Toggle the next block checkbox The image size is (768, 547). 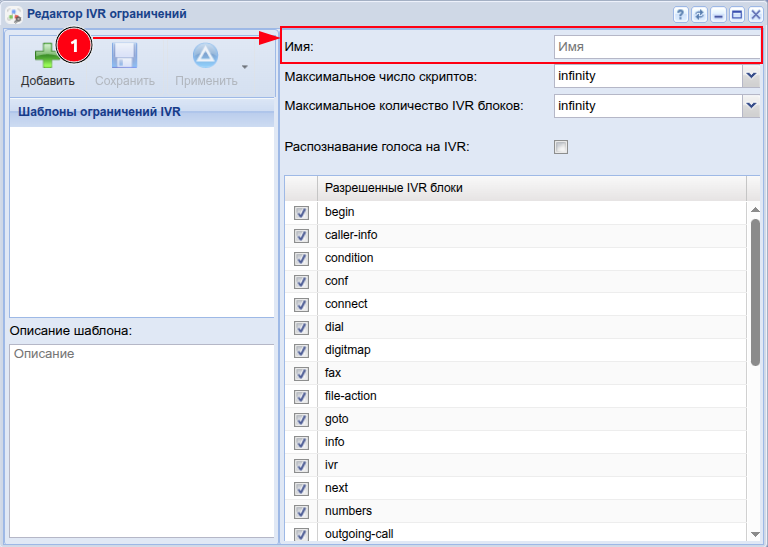tap(301, 489)
